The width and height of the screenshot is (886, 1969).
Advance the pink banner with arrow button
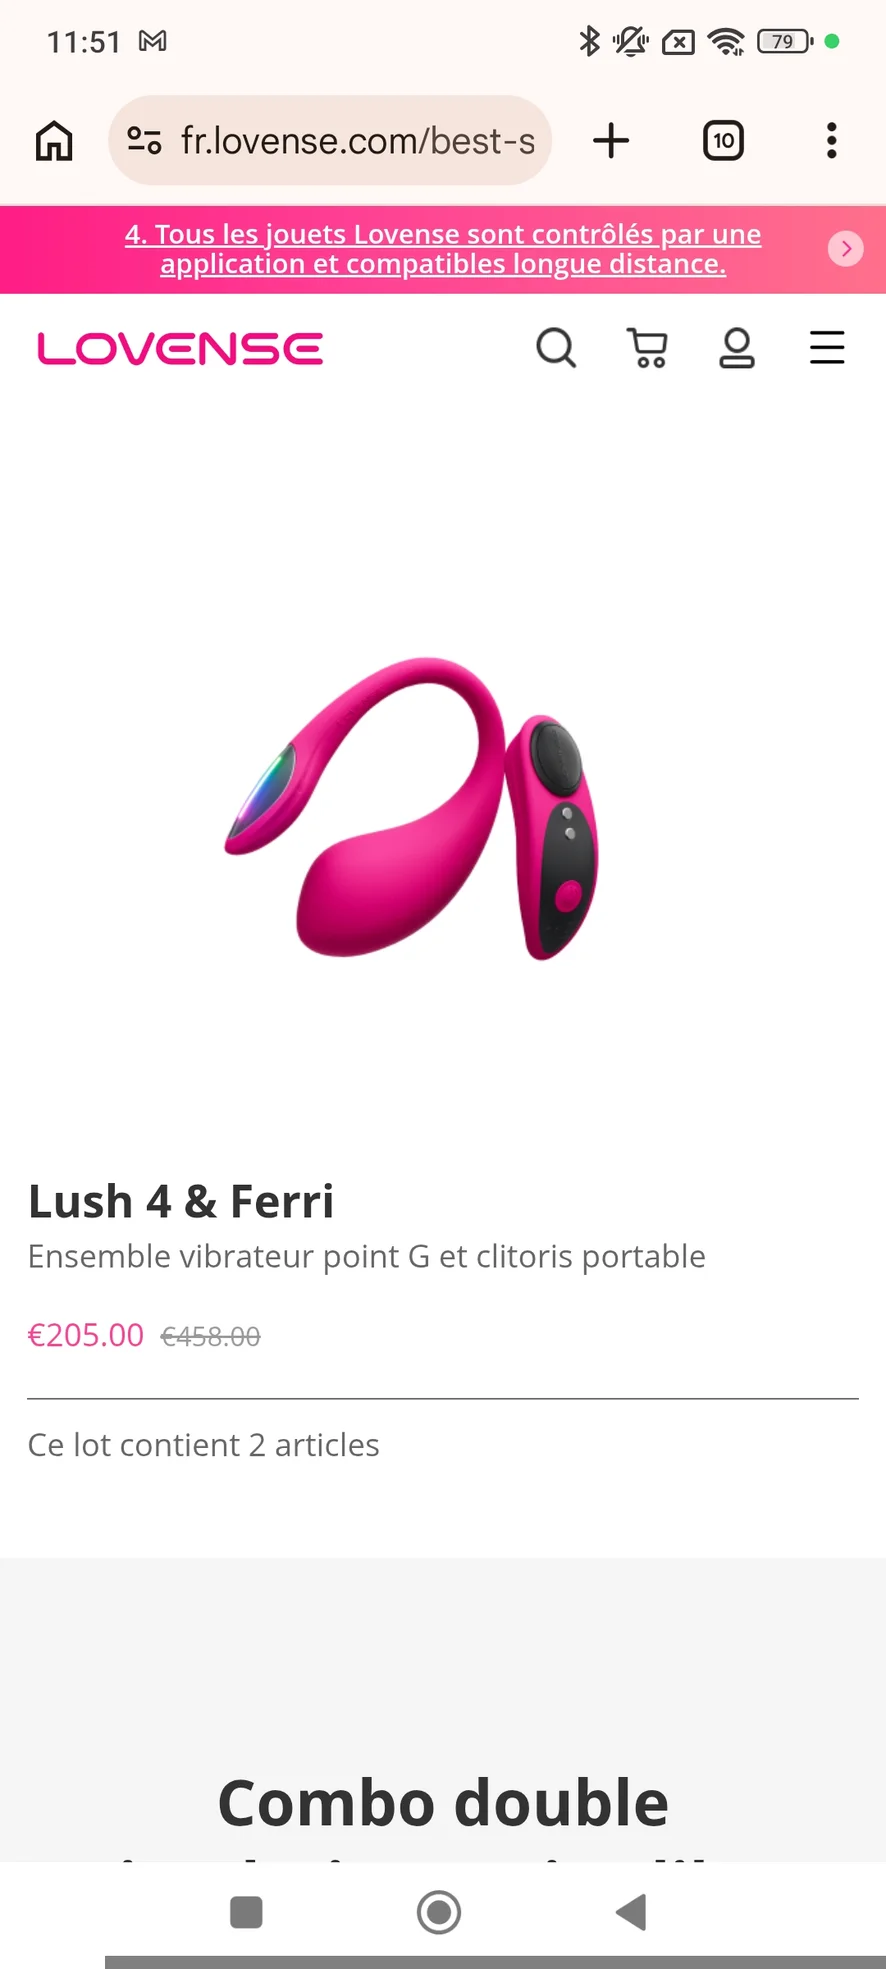click(846, 248)
